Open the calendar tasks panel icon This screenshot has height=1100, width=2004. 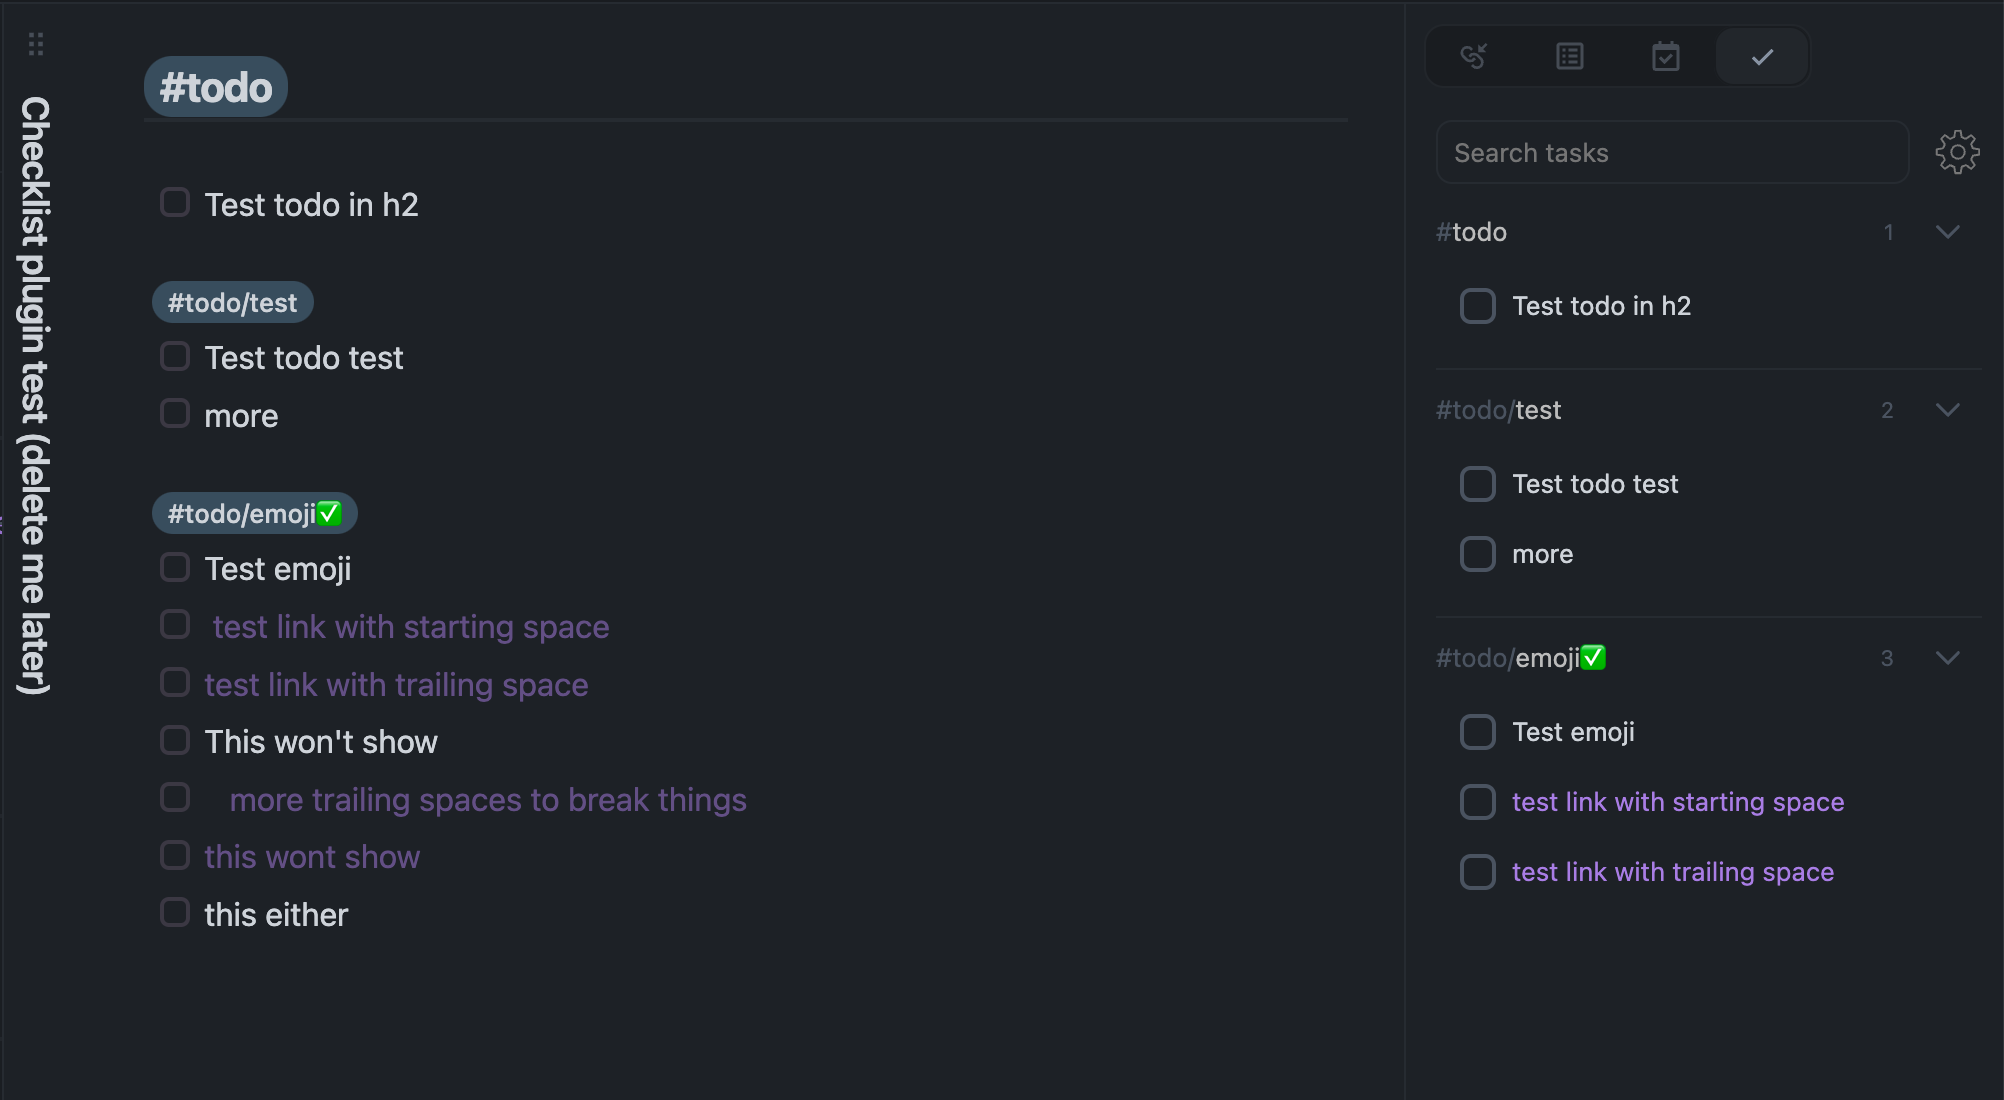[1665, 56]
